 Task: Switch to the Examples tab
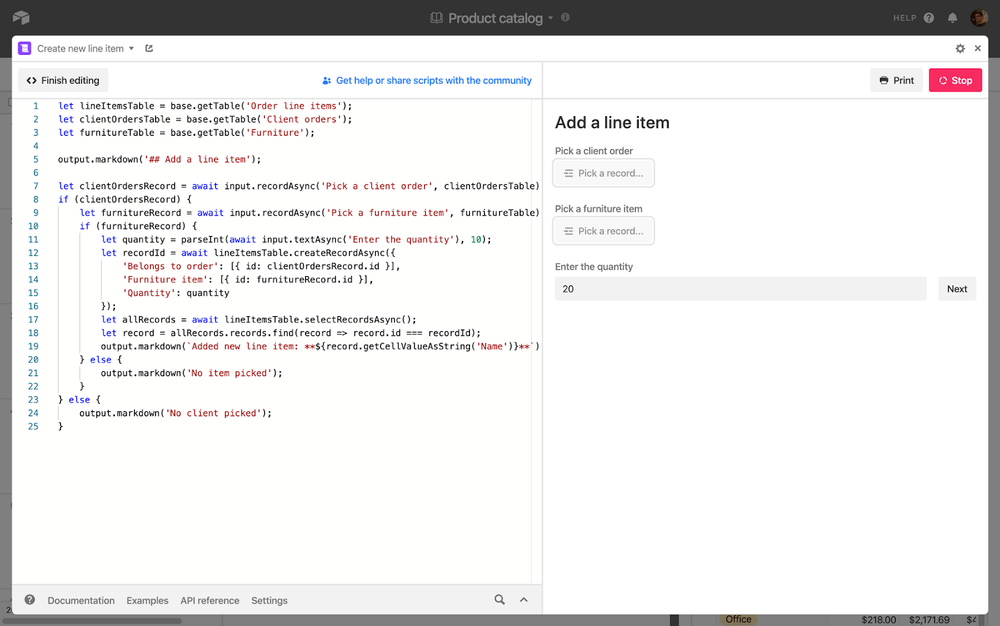coord(147,600)
